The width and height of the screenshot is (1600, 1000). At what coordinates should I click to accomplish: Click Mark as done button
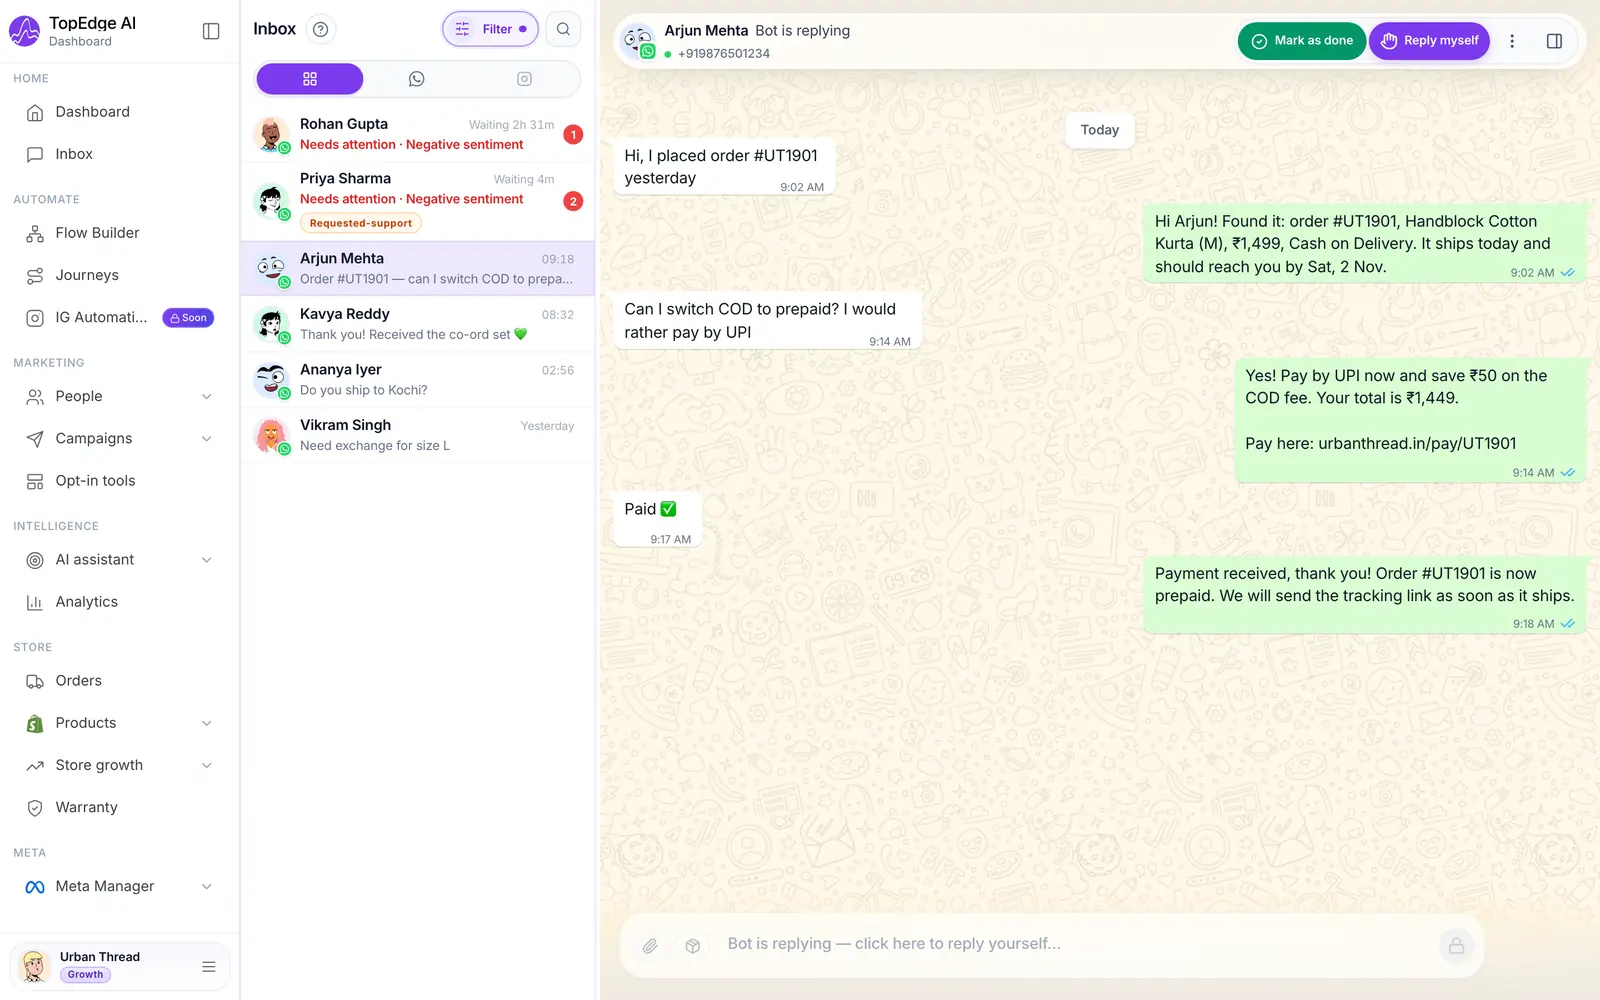1301,41
